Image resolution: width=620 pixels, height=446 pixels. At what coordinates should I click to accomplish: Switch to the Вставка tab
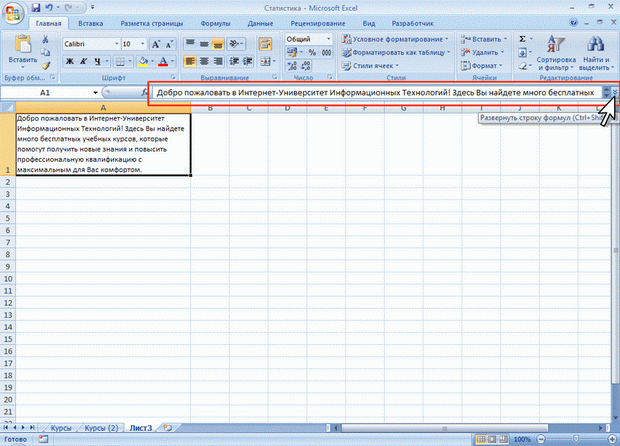[x=91, y=23]
